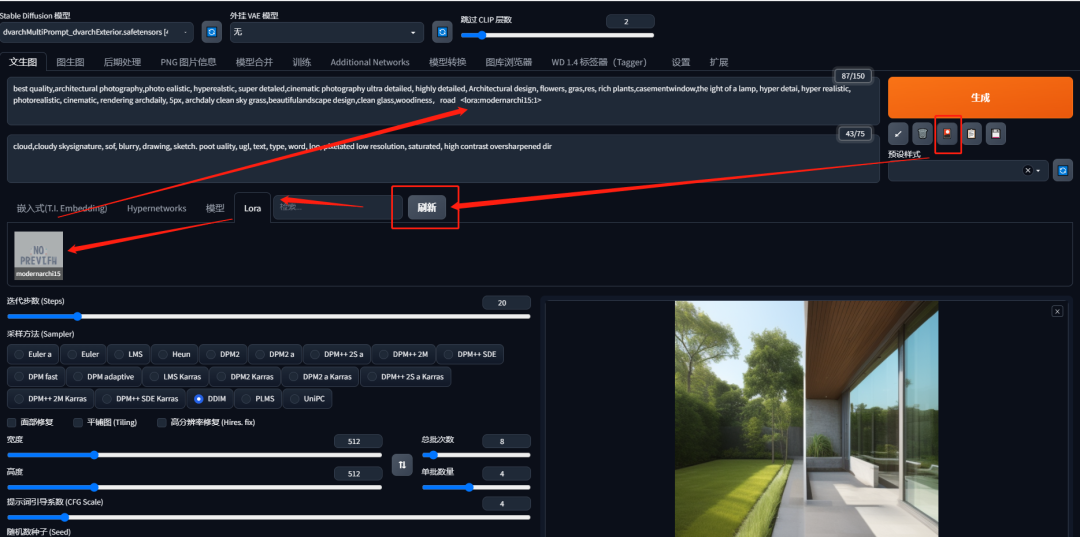This screenshot has height=537, width=1080.
Task: Select the Euler a sampler
Action: [34, 355]
